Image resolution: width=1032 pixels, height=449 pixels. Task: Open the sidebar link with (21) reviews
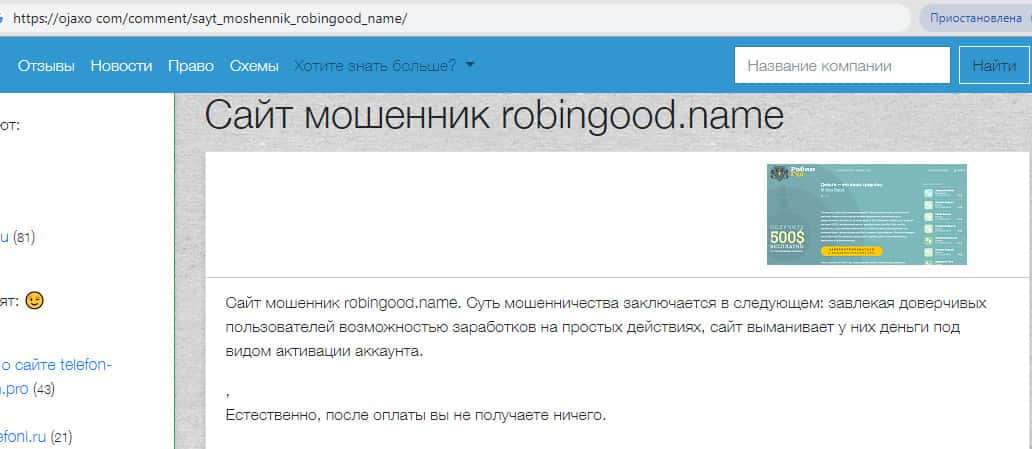tap(23, 436)
